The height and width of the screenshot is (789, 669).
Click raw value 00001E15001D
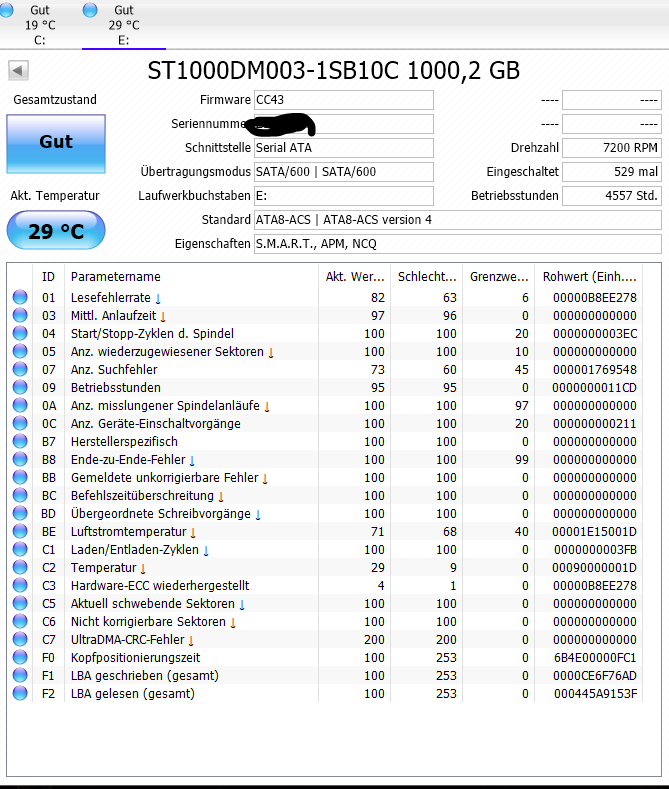[595, 531]
